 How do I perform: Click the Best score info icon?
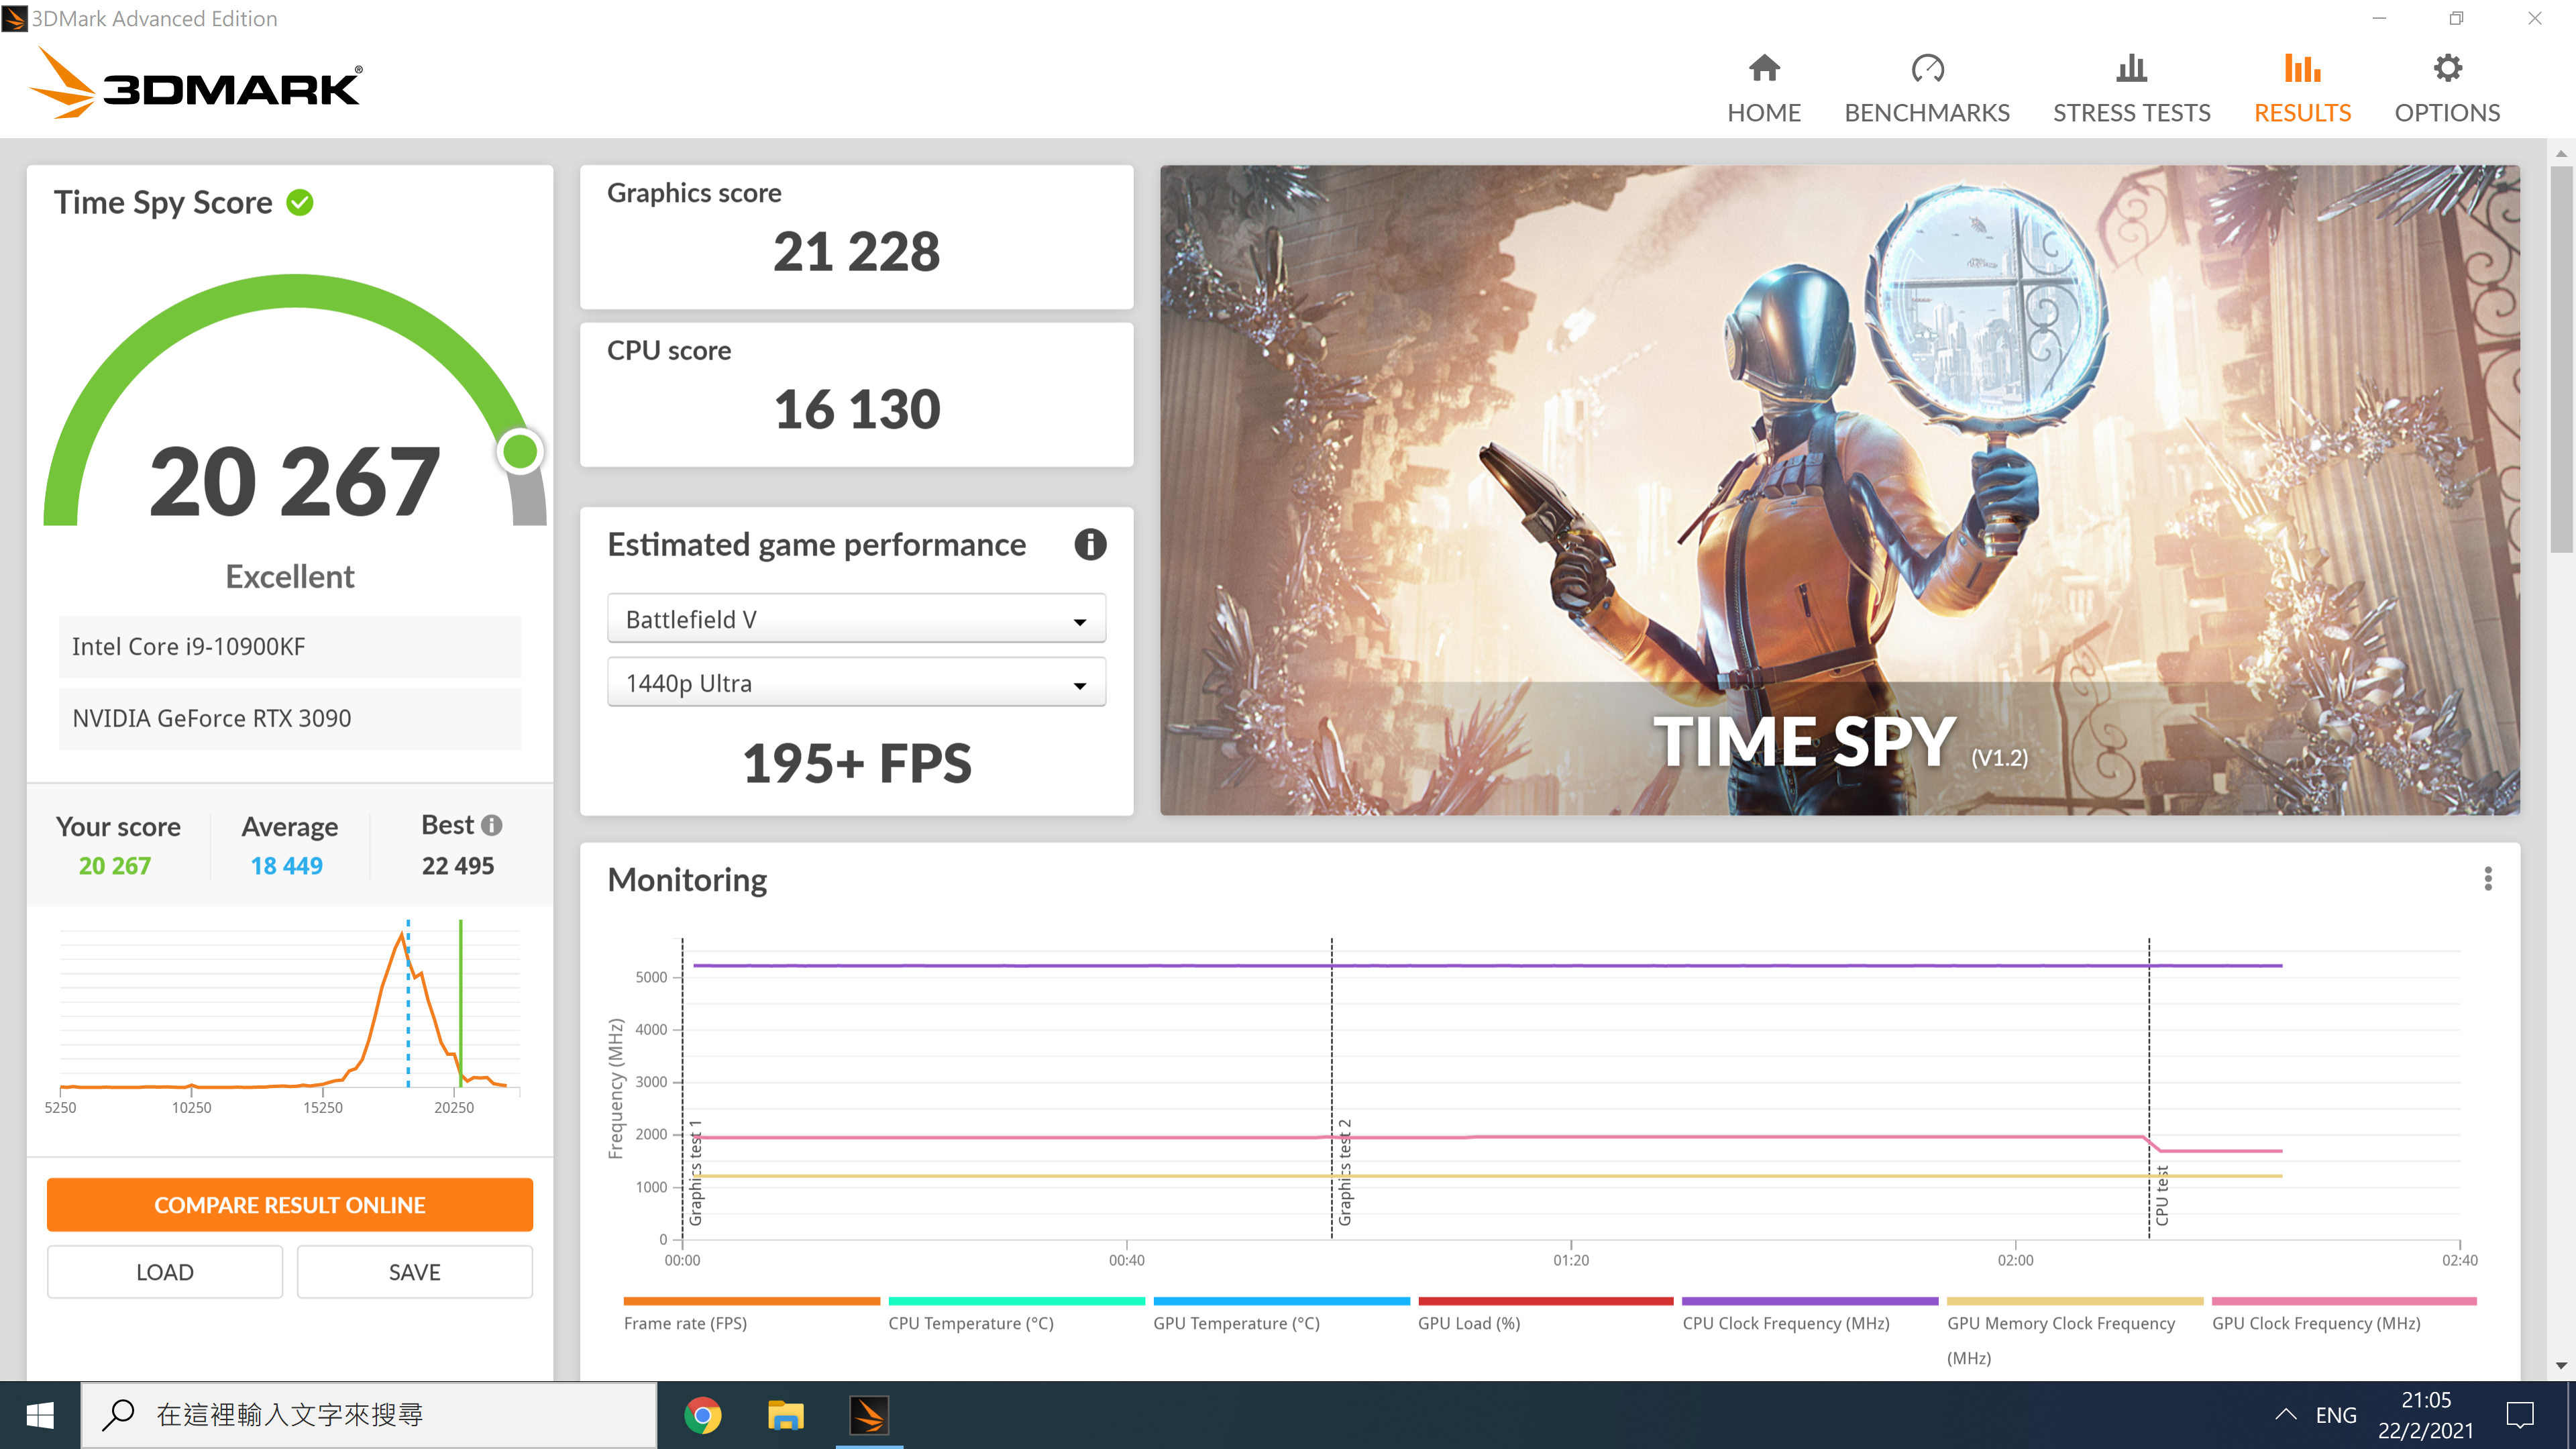[491, 825]
